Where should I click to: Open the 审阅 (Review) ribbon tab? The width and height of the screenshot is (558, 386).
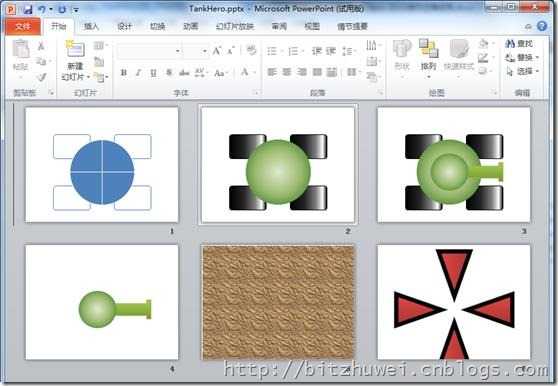point(279,26)
